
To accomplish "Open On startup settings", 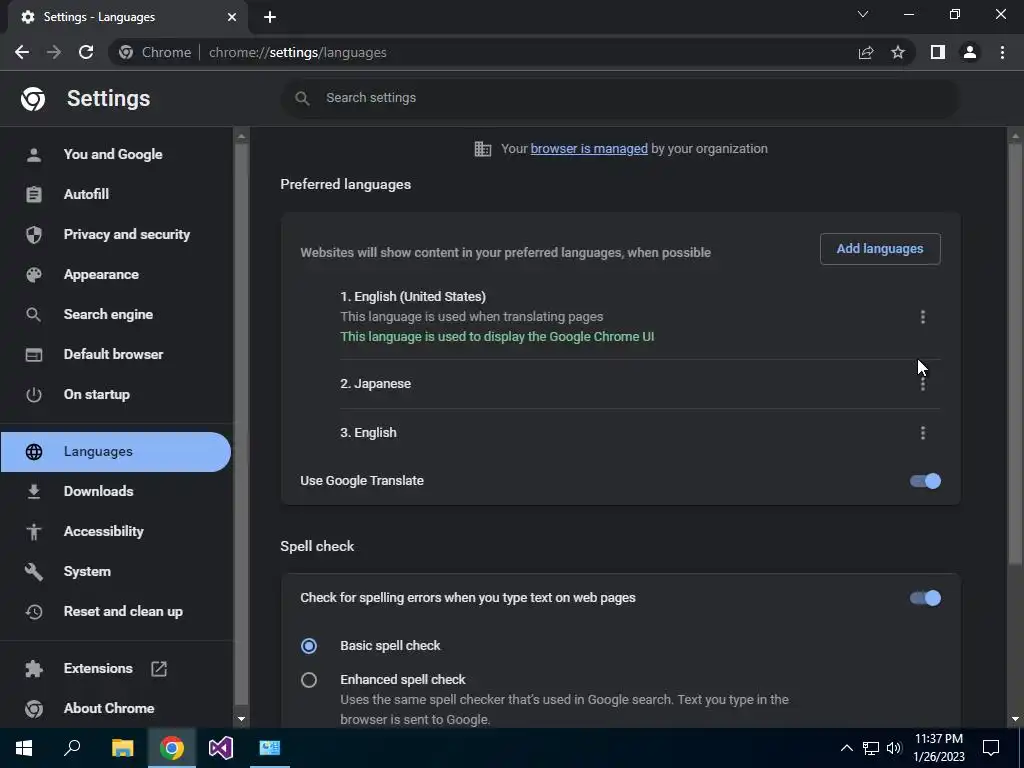I will point(116,394).
